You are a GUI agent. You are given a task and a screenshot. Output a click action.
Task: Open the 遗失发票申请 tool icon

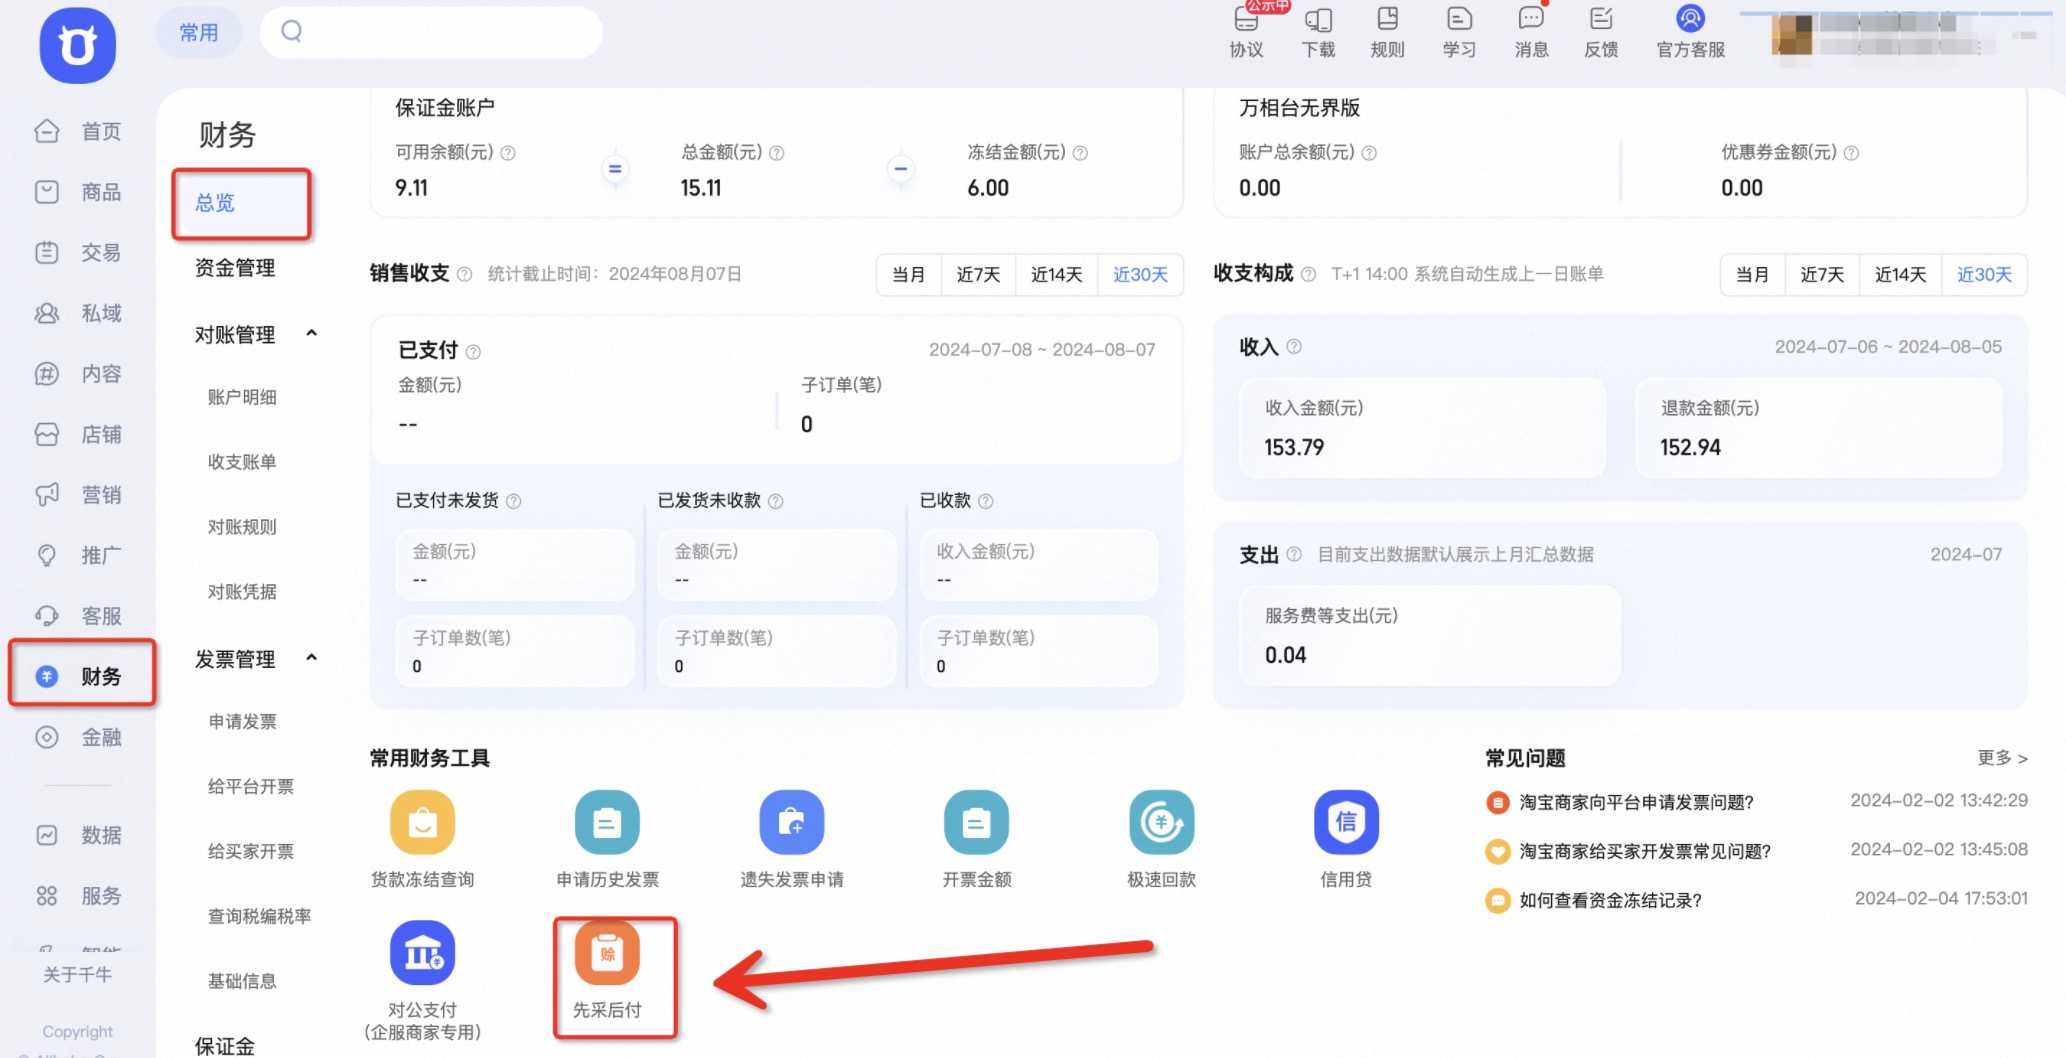pos(792,822)
